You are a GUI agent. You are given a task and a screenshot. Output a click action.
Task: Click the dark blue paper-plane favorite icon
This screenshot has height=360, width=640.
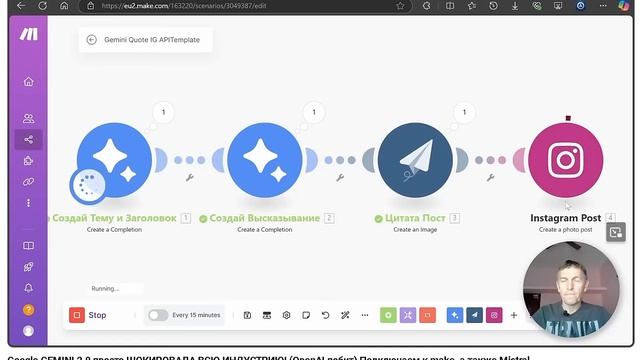[474, 315]
